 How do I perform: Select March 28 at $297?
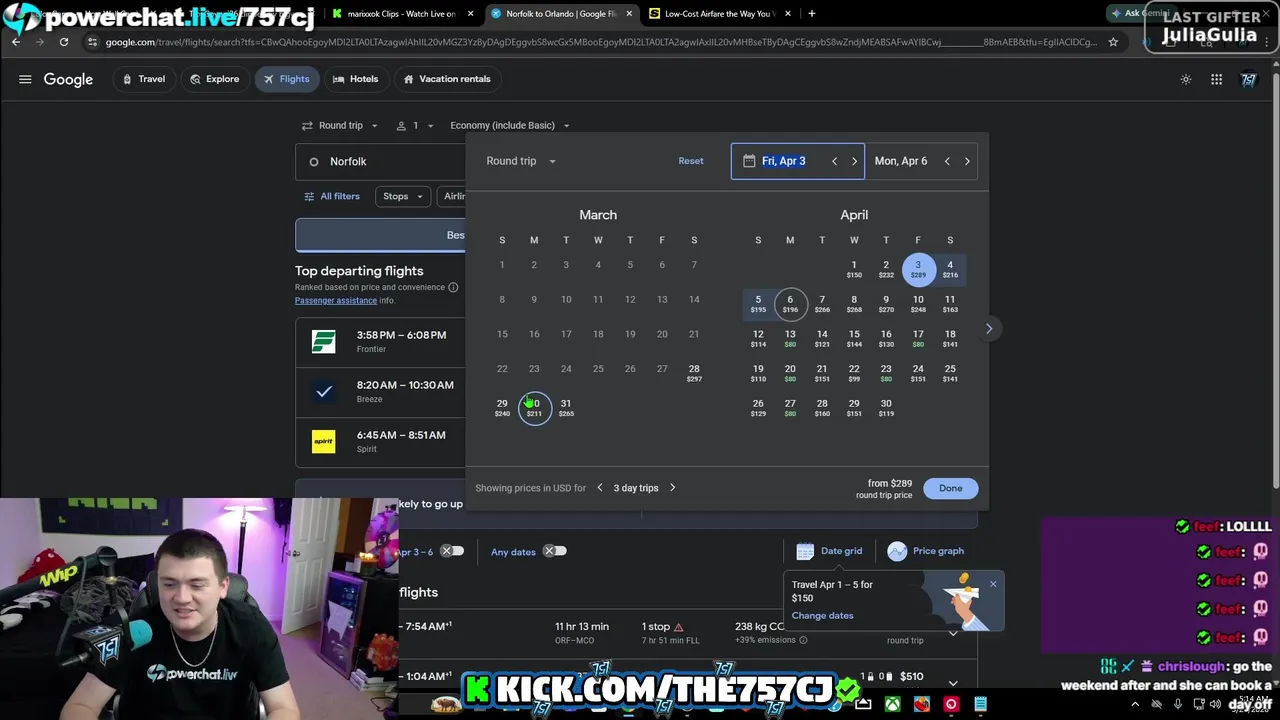coord(694,373)
